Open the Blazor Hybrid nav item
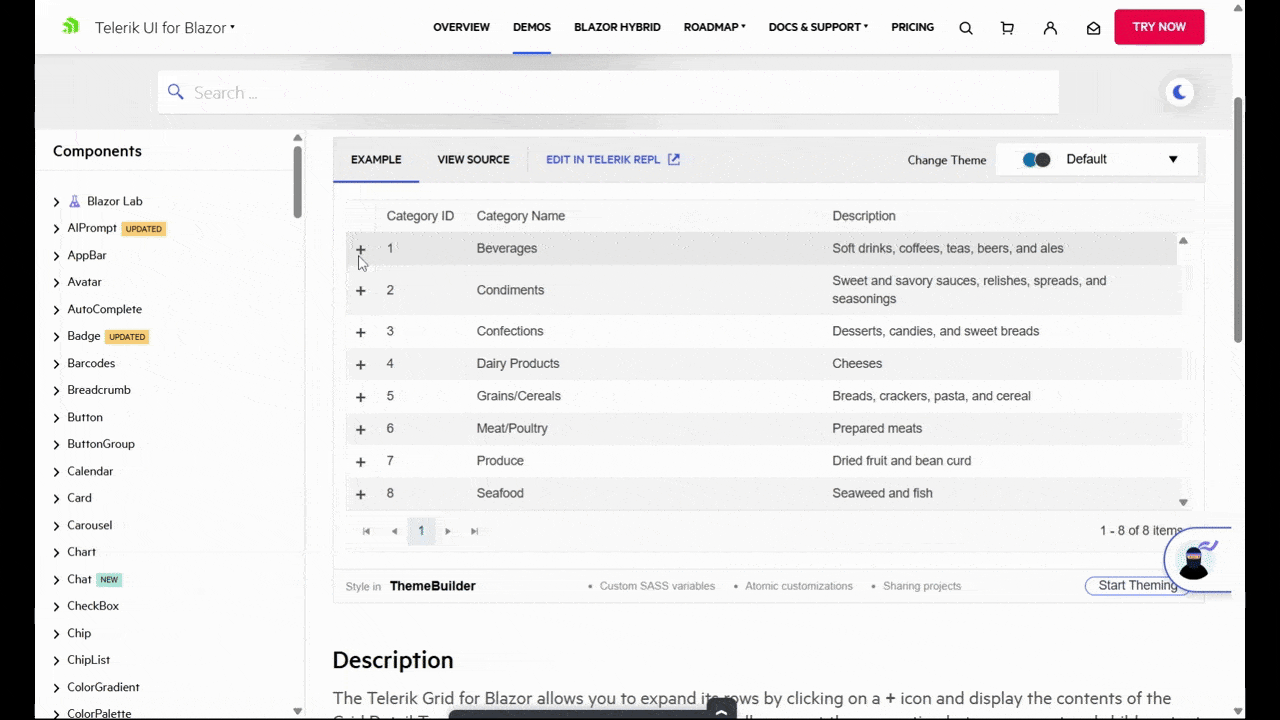 tap(617, 27)
